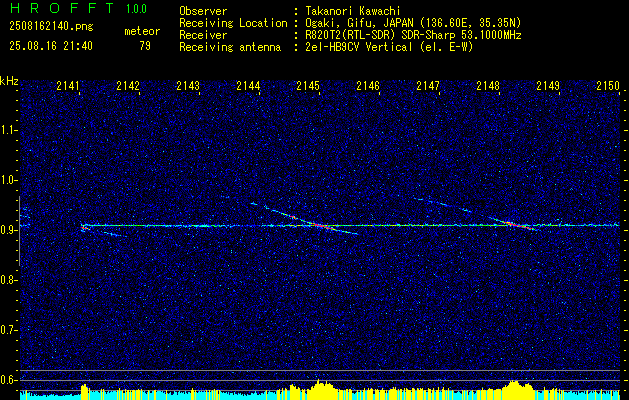Click observer name Takanori Kawachi
Image resolution: width=629 pixels, height=400 pixels.
point(353,11)
